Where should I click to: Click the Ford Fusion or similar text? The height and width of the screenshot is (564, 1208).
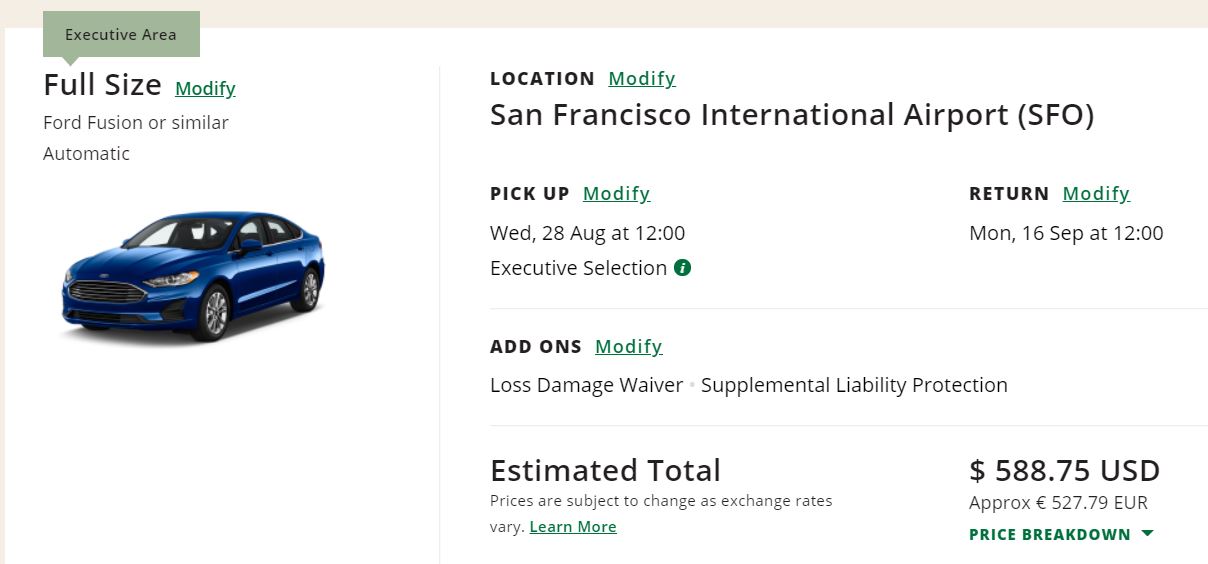point(136,123)
